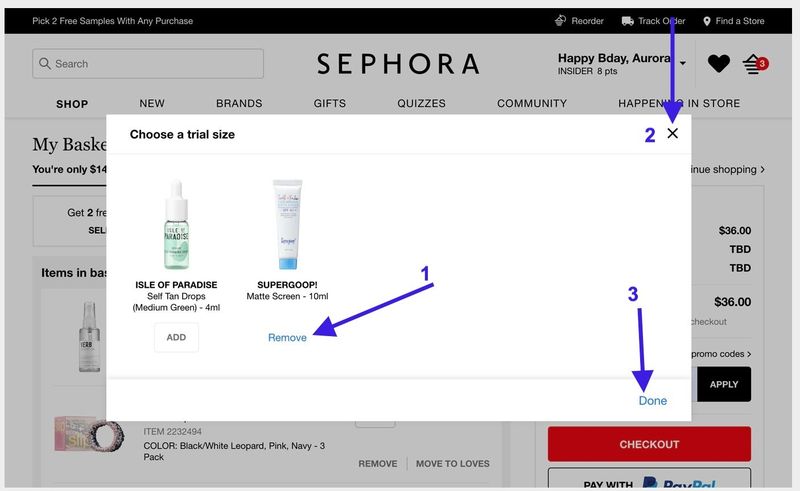This screenshot has width=800, height=491.
Task: Click the Loves heart icon
Action: [x=719, y=64]
